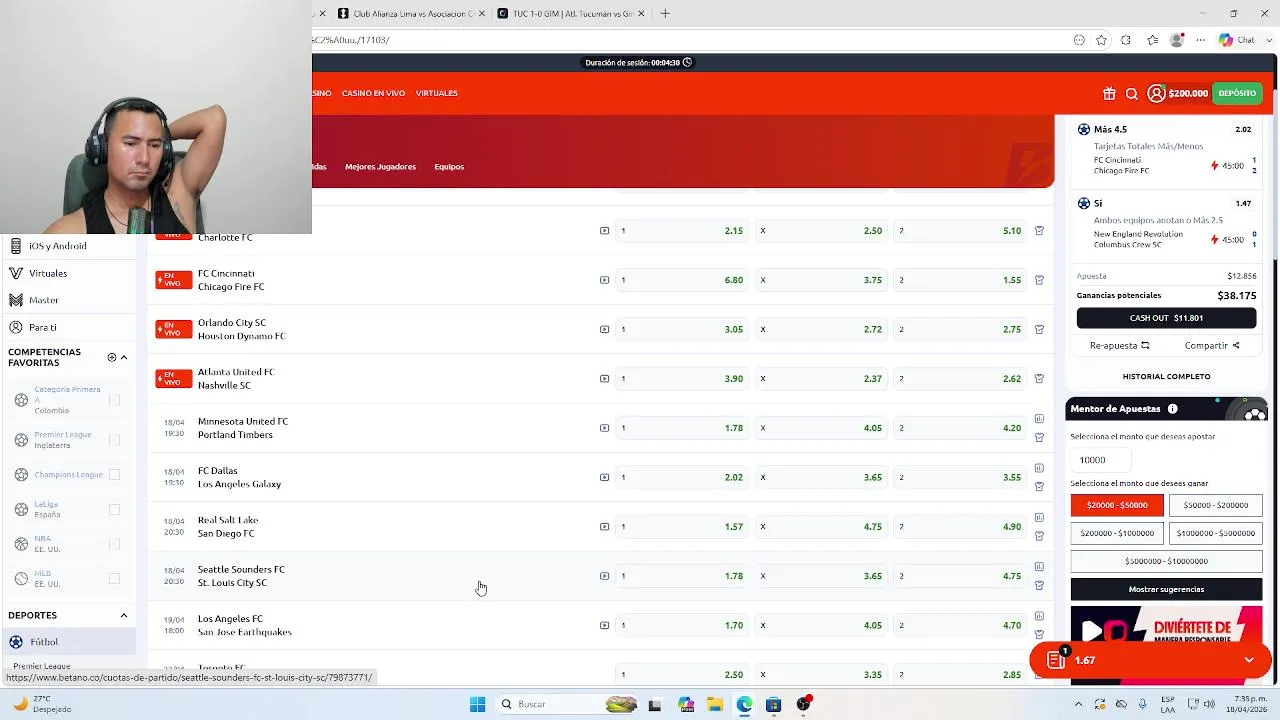Expand the floating bet slip 1.67 chevron
1280x720 pixels.
pos(1249,660)
